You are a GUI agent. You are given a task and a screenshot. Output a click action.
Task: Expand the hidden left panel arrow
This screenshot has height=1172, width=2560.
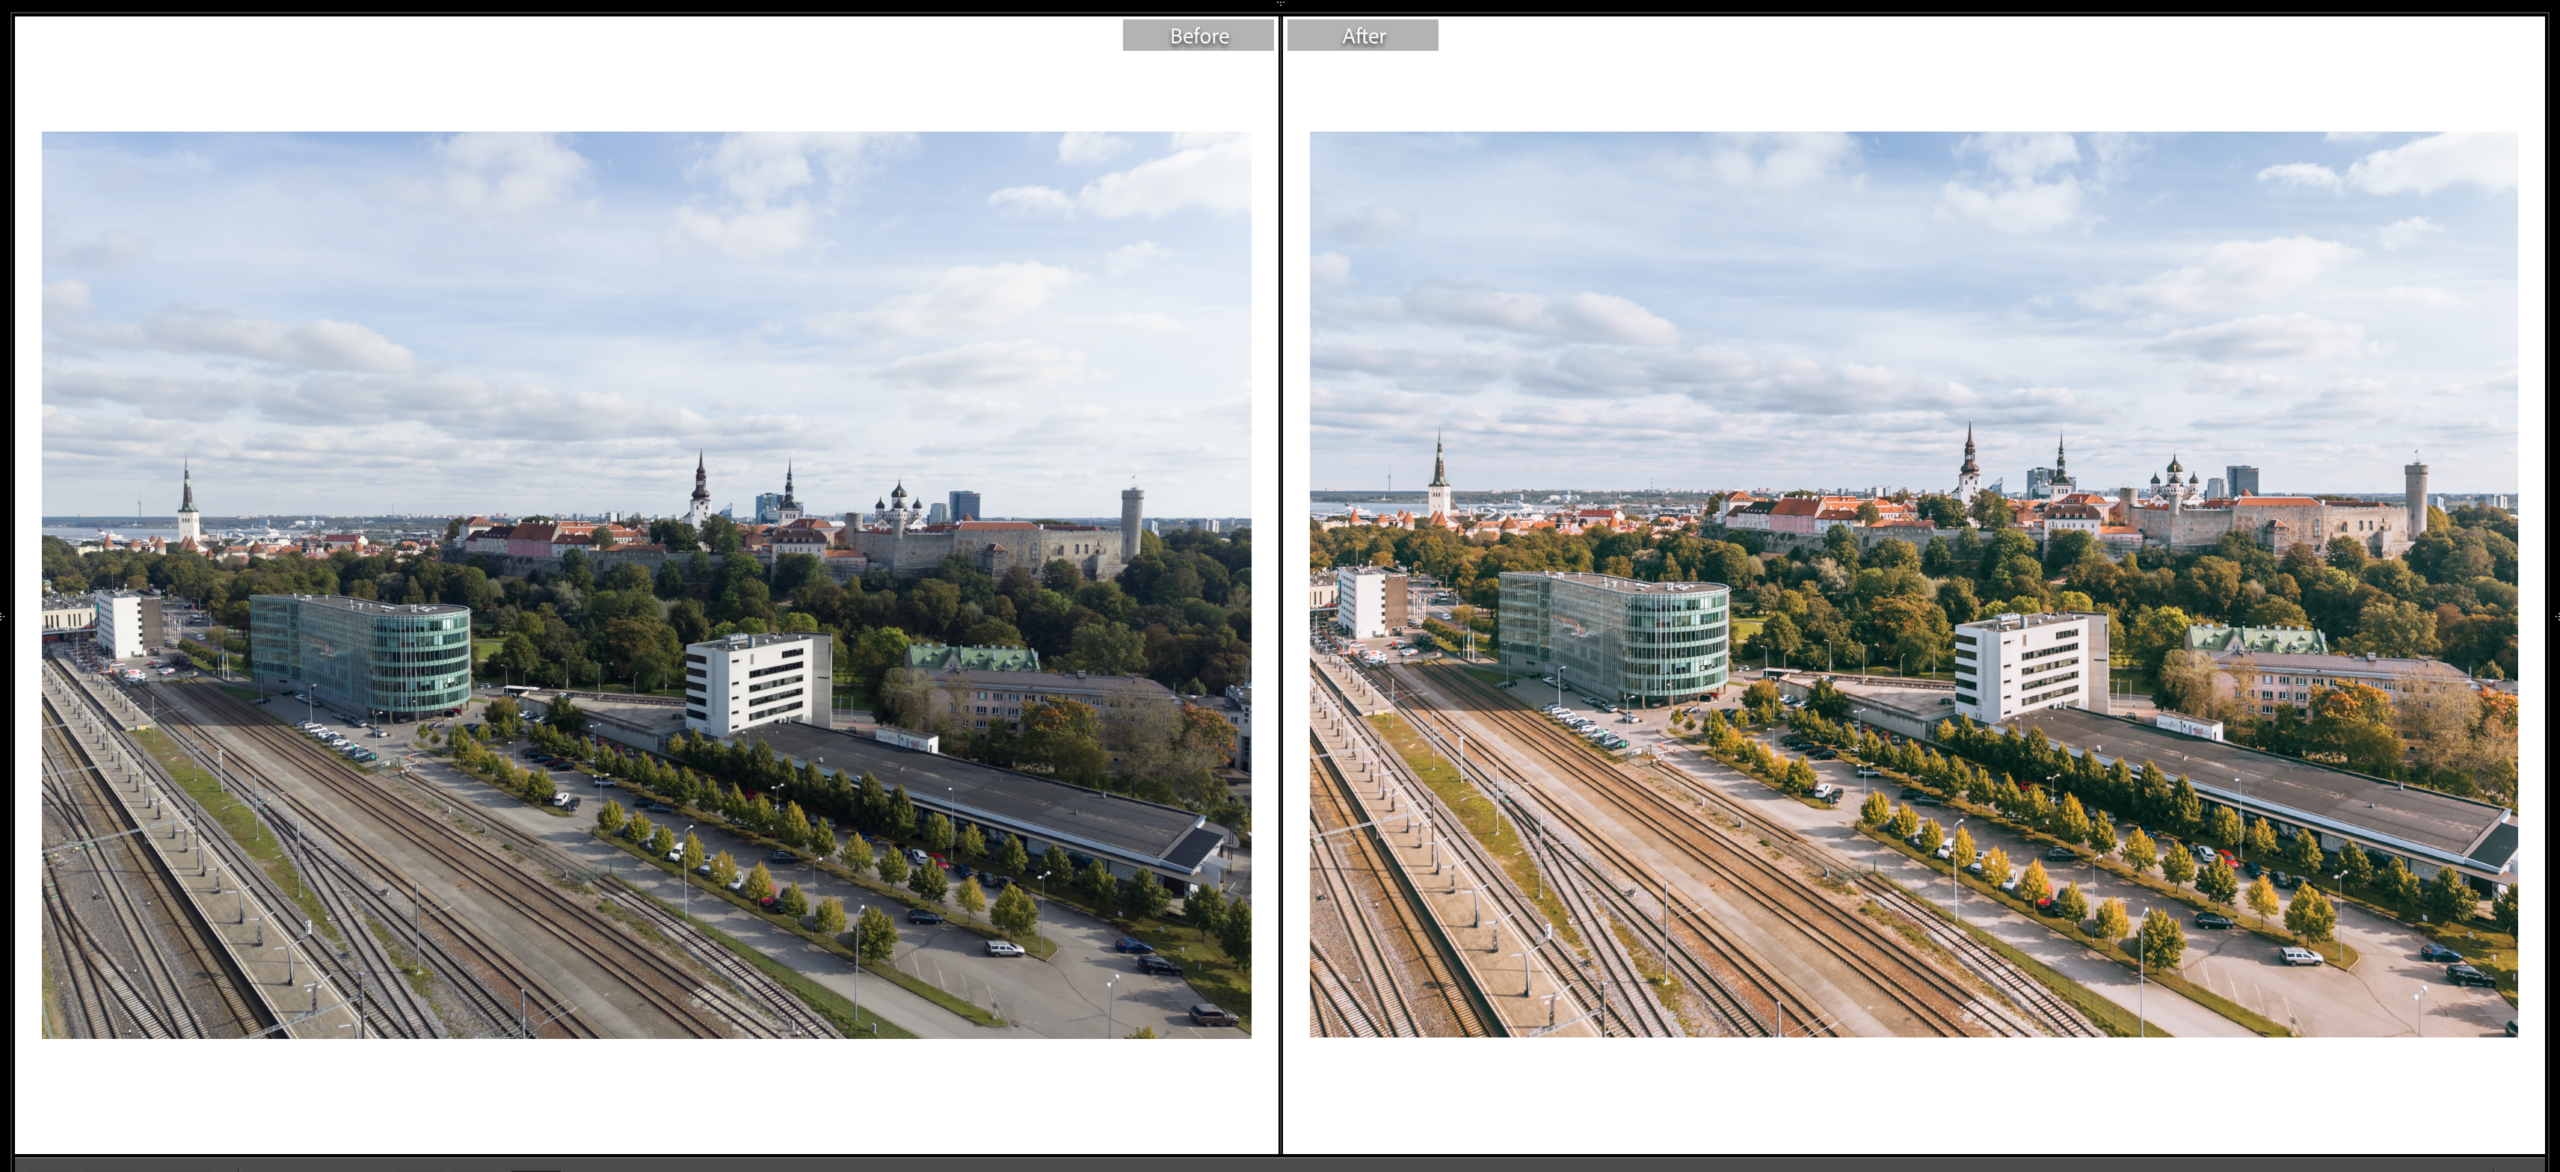click(x=3, y=616)
